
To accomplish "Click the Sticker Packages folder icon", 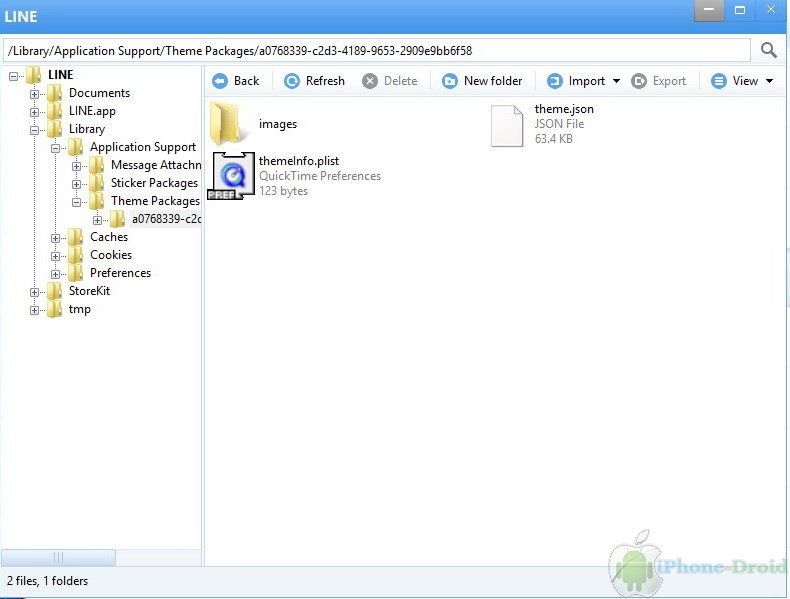I will pyautogui.click(x=97, y=183).
